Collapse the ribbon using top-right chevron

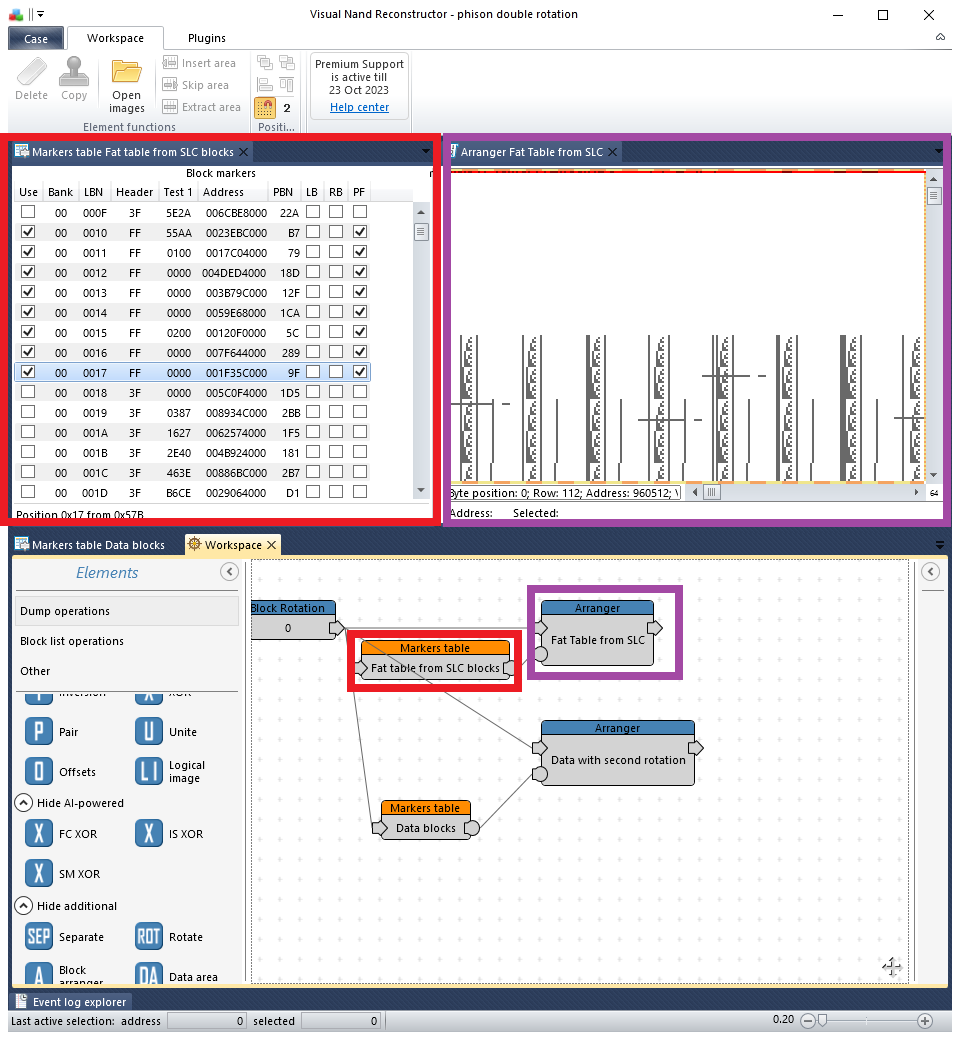[x=940, y=37]
